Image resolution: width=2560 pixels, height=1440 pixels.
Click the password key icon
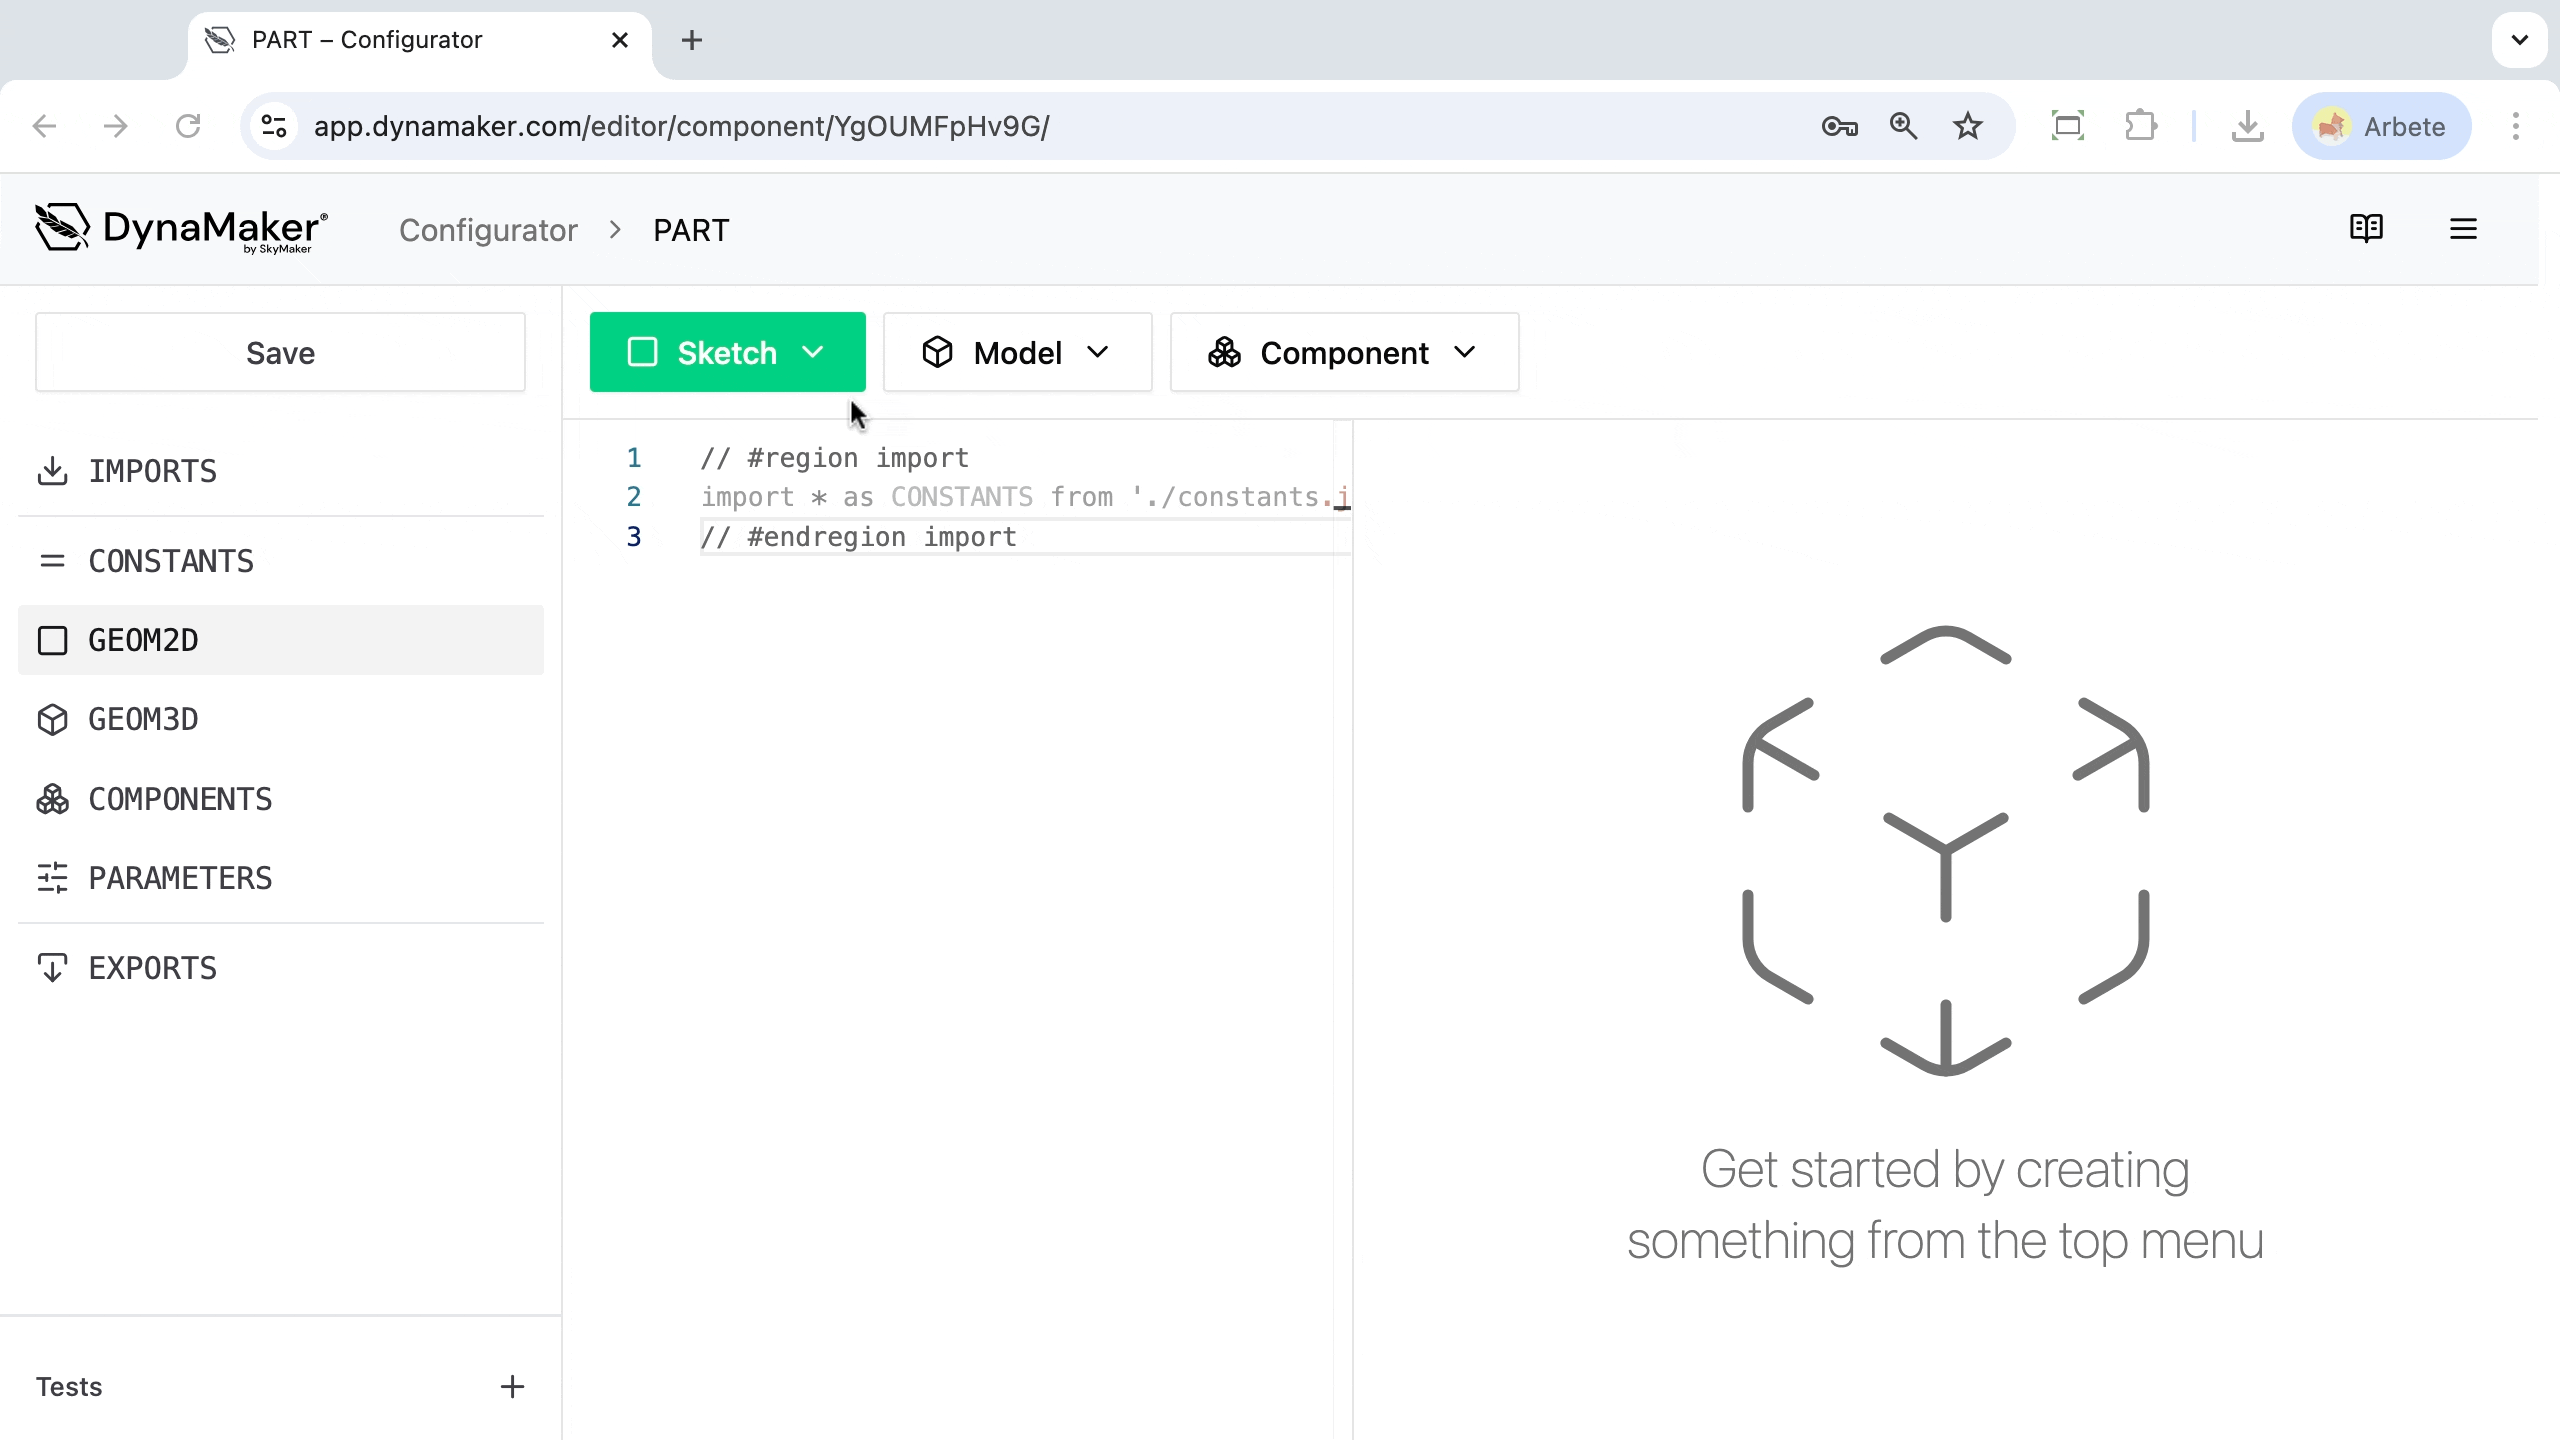pyautogui.click(x=1839, y=126)
